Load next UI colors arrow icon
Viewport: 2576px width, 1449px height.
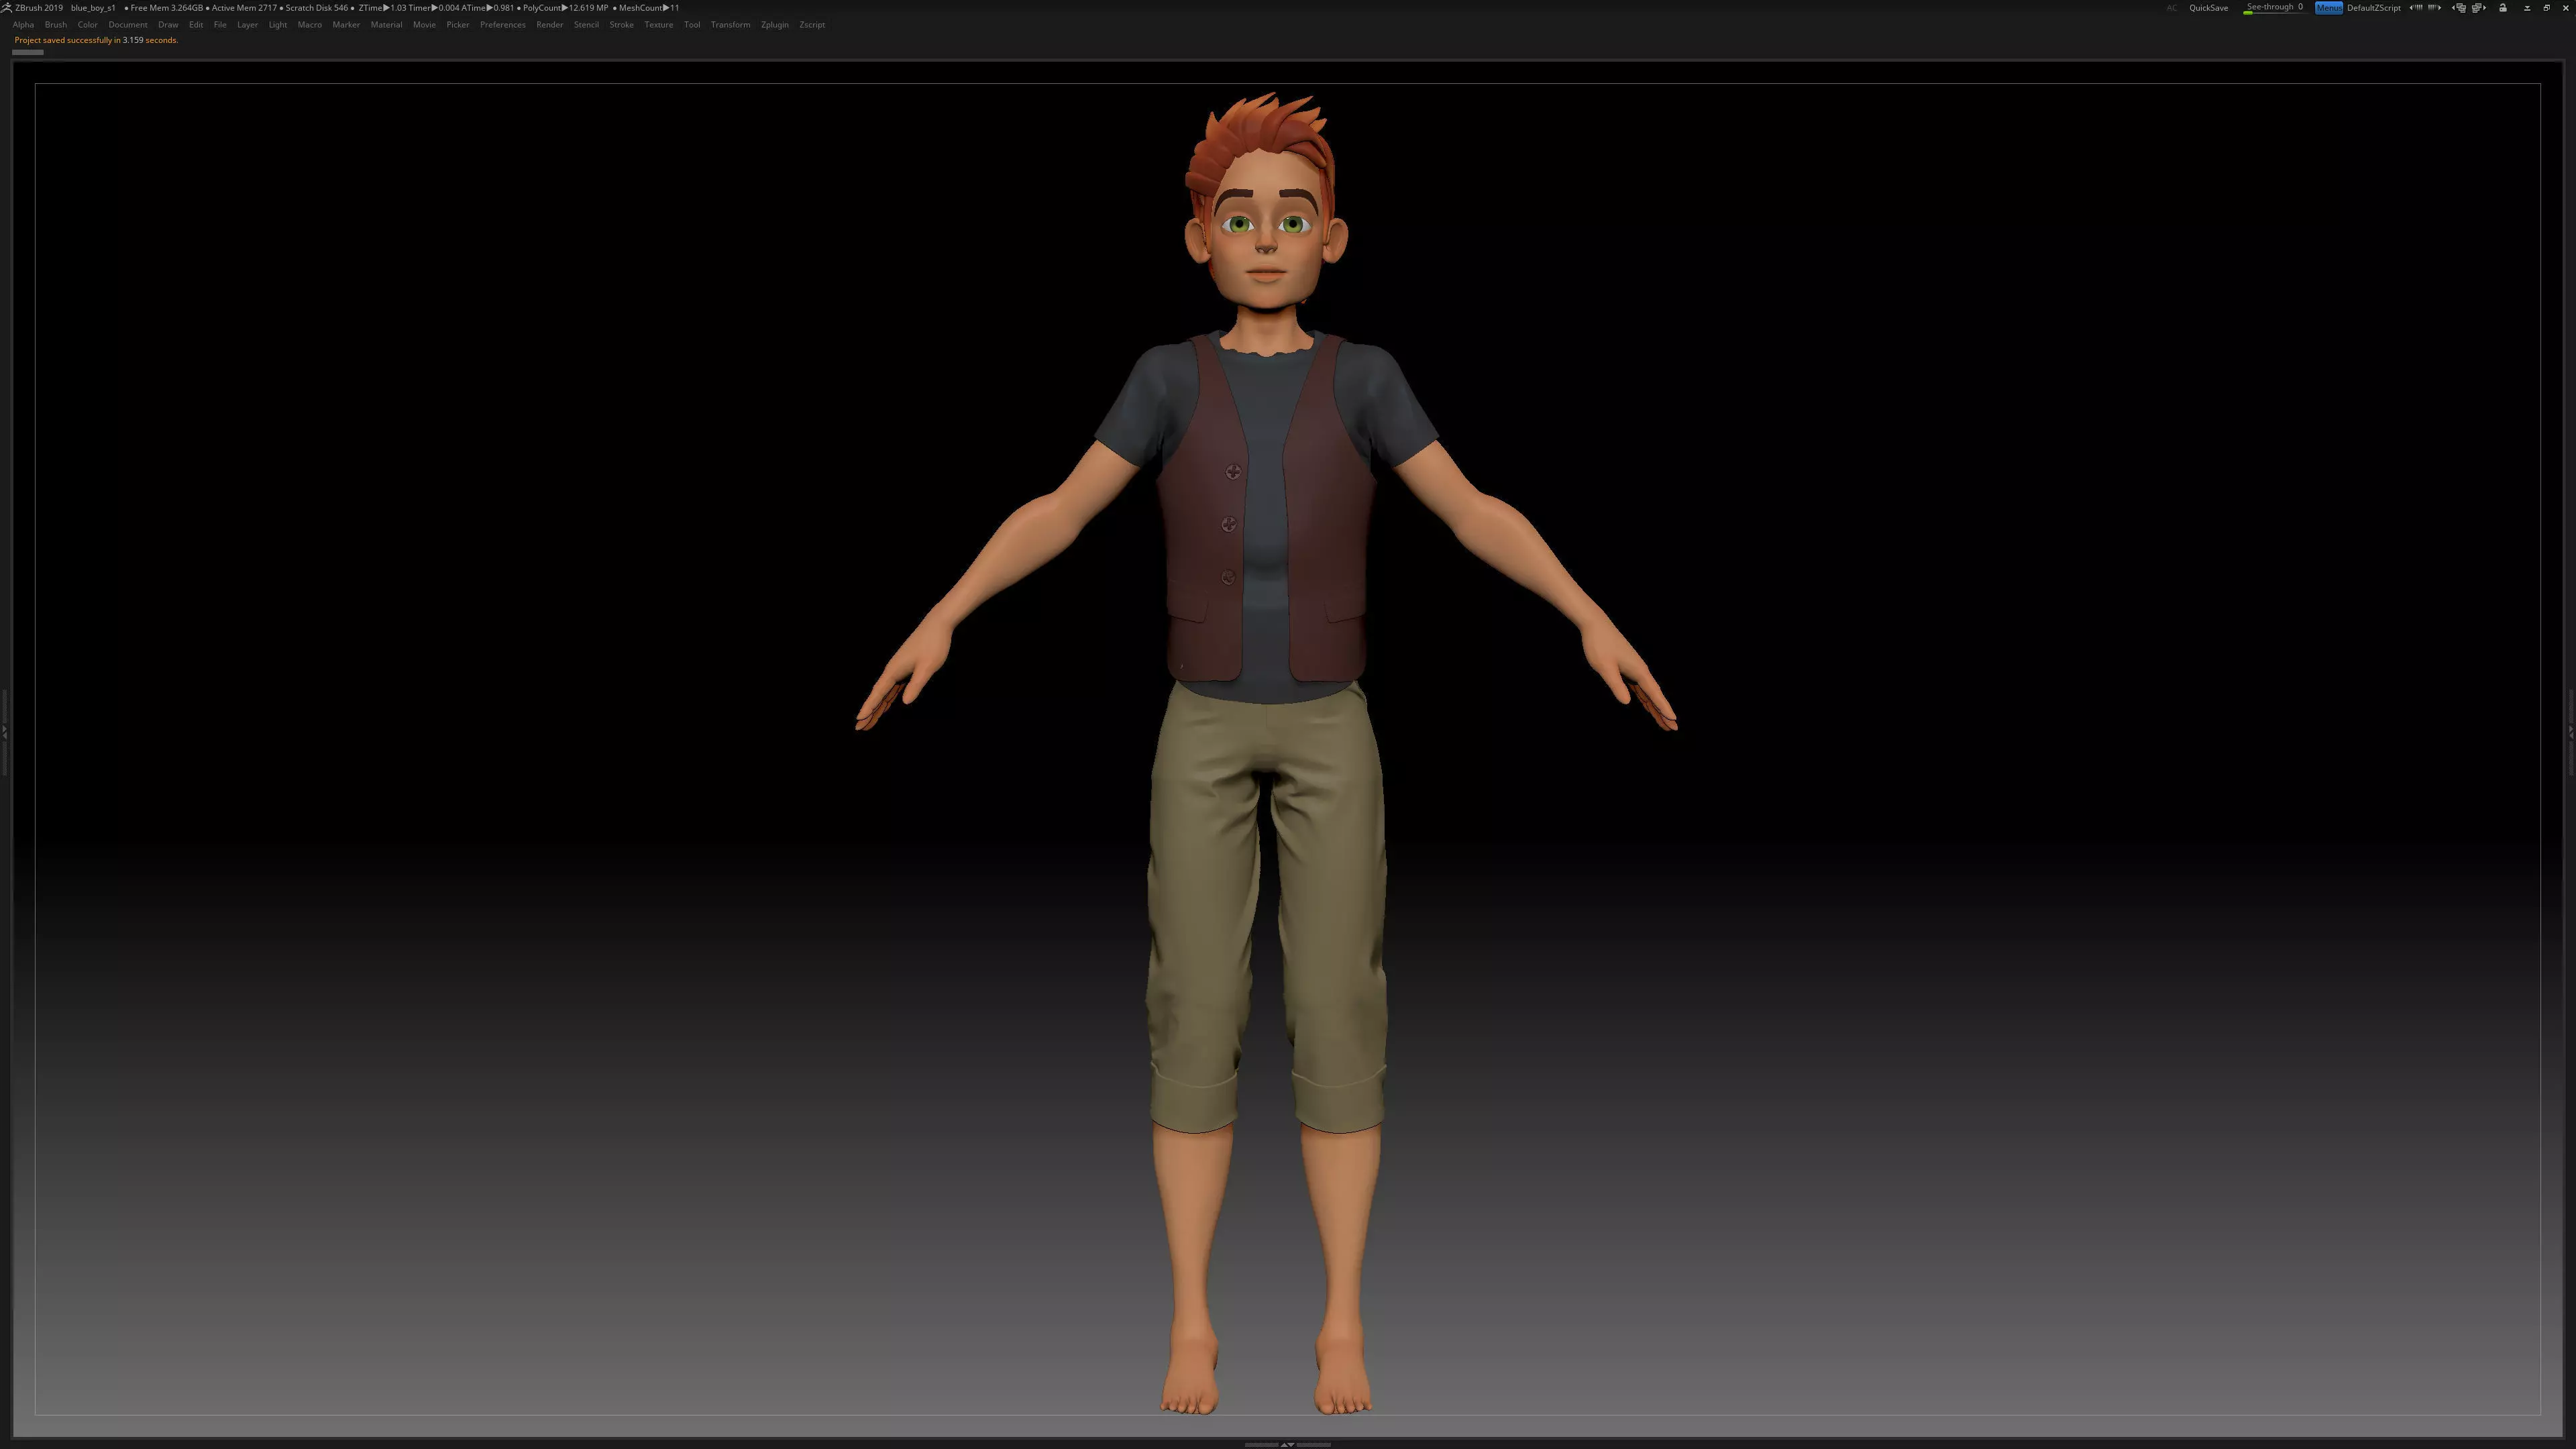[2435, 8]
